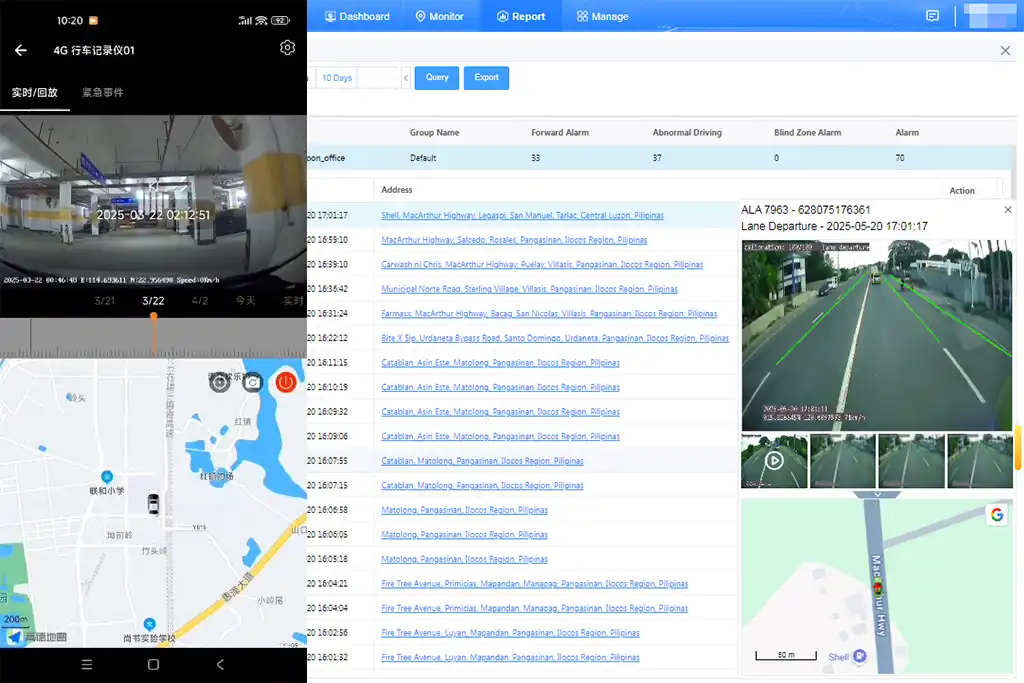Click the Google logo on the map
The width and height of the screenshot is (1024, 683).
coord(997,515)
